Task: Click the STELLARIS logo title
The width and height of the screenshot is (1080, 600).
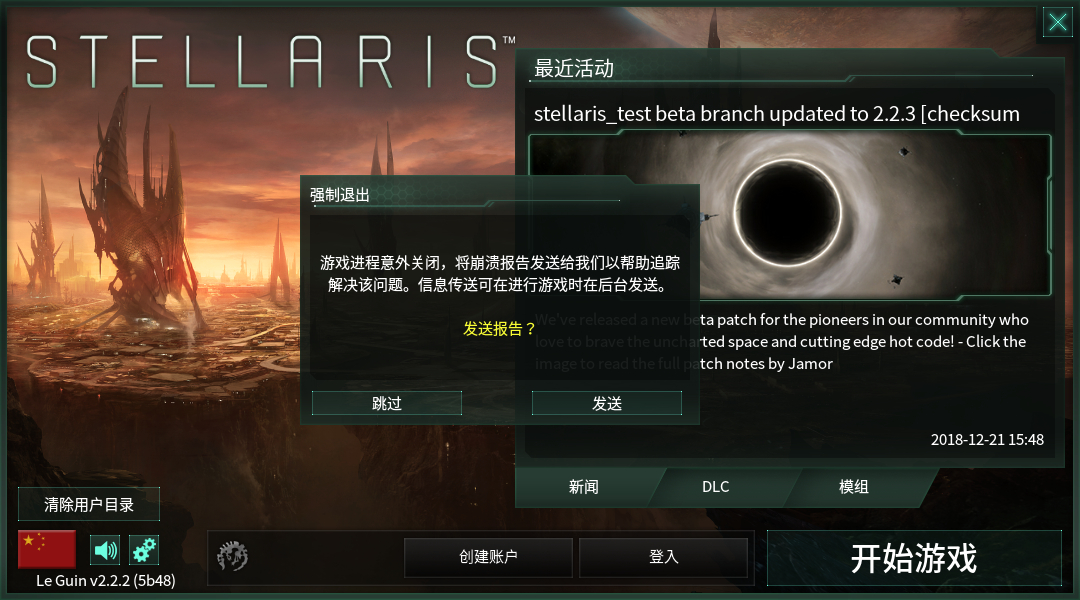Action: (262, 62)
